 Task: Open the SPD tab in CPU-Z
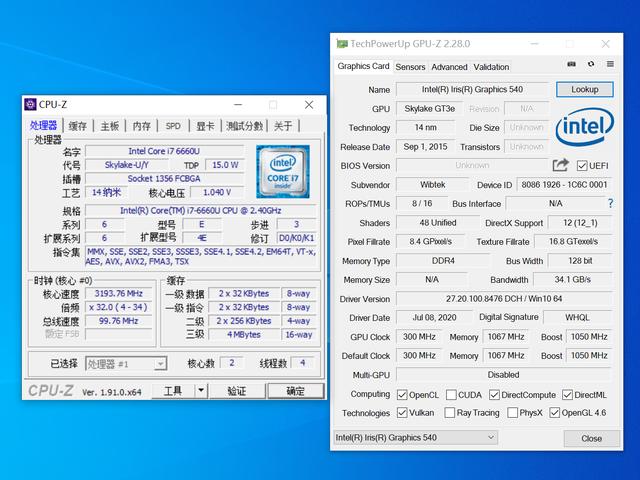coord(173,126)
